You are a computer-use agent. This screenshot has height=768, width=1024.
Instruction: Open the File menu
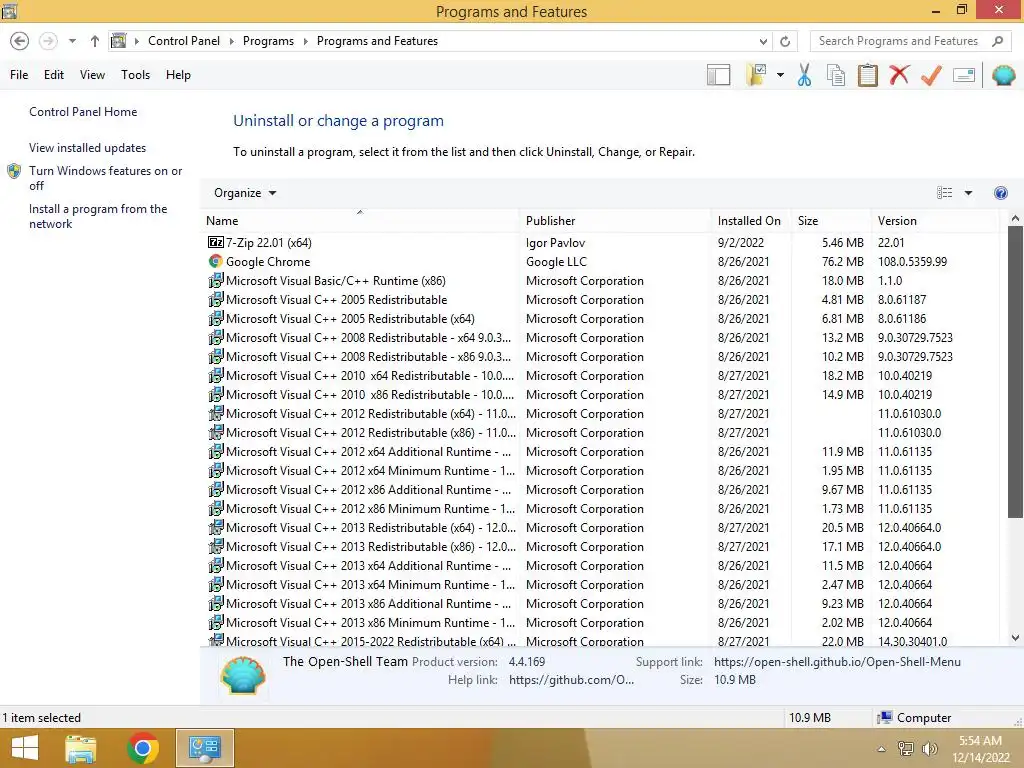point(19,75)
